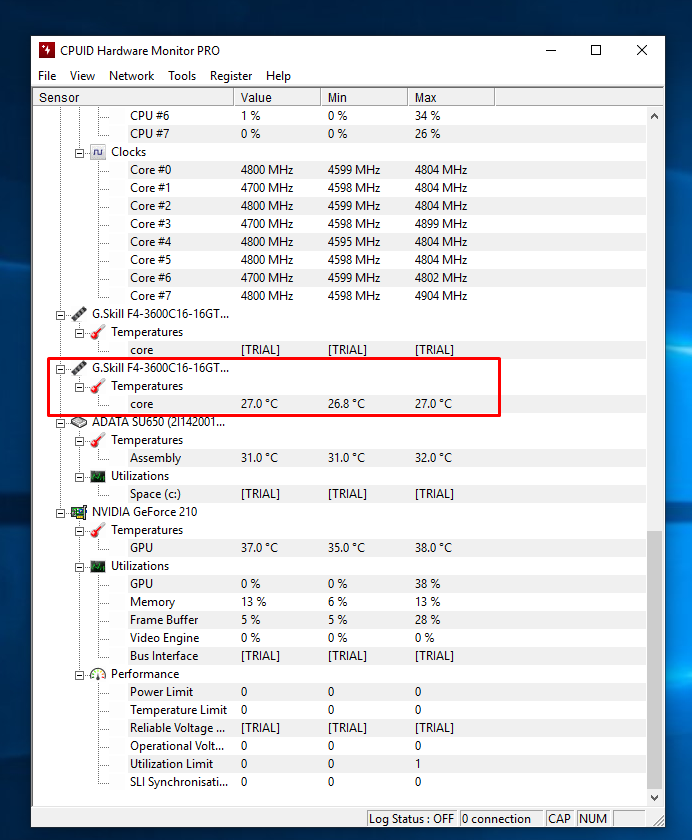Click the Performance gauge icon
692x840 pixels.
click(x=97, y=674)
